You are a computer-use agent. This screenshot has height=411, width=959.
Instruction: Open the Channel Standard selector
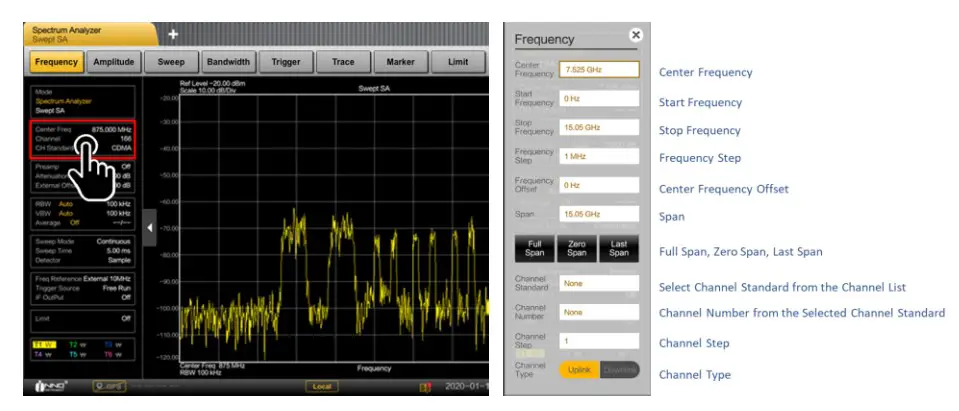click(x=599, y=283)
